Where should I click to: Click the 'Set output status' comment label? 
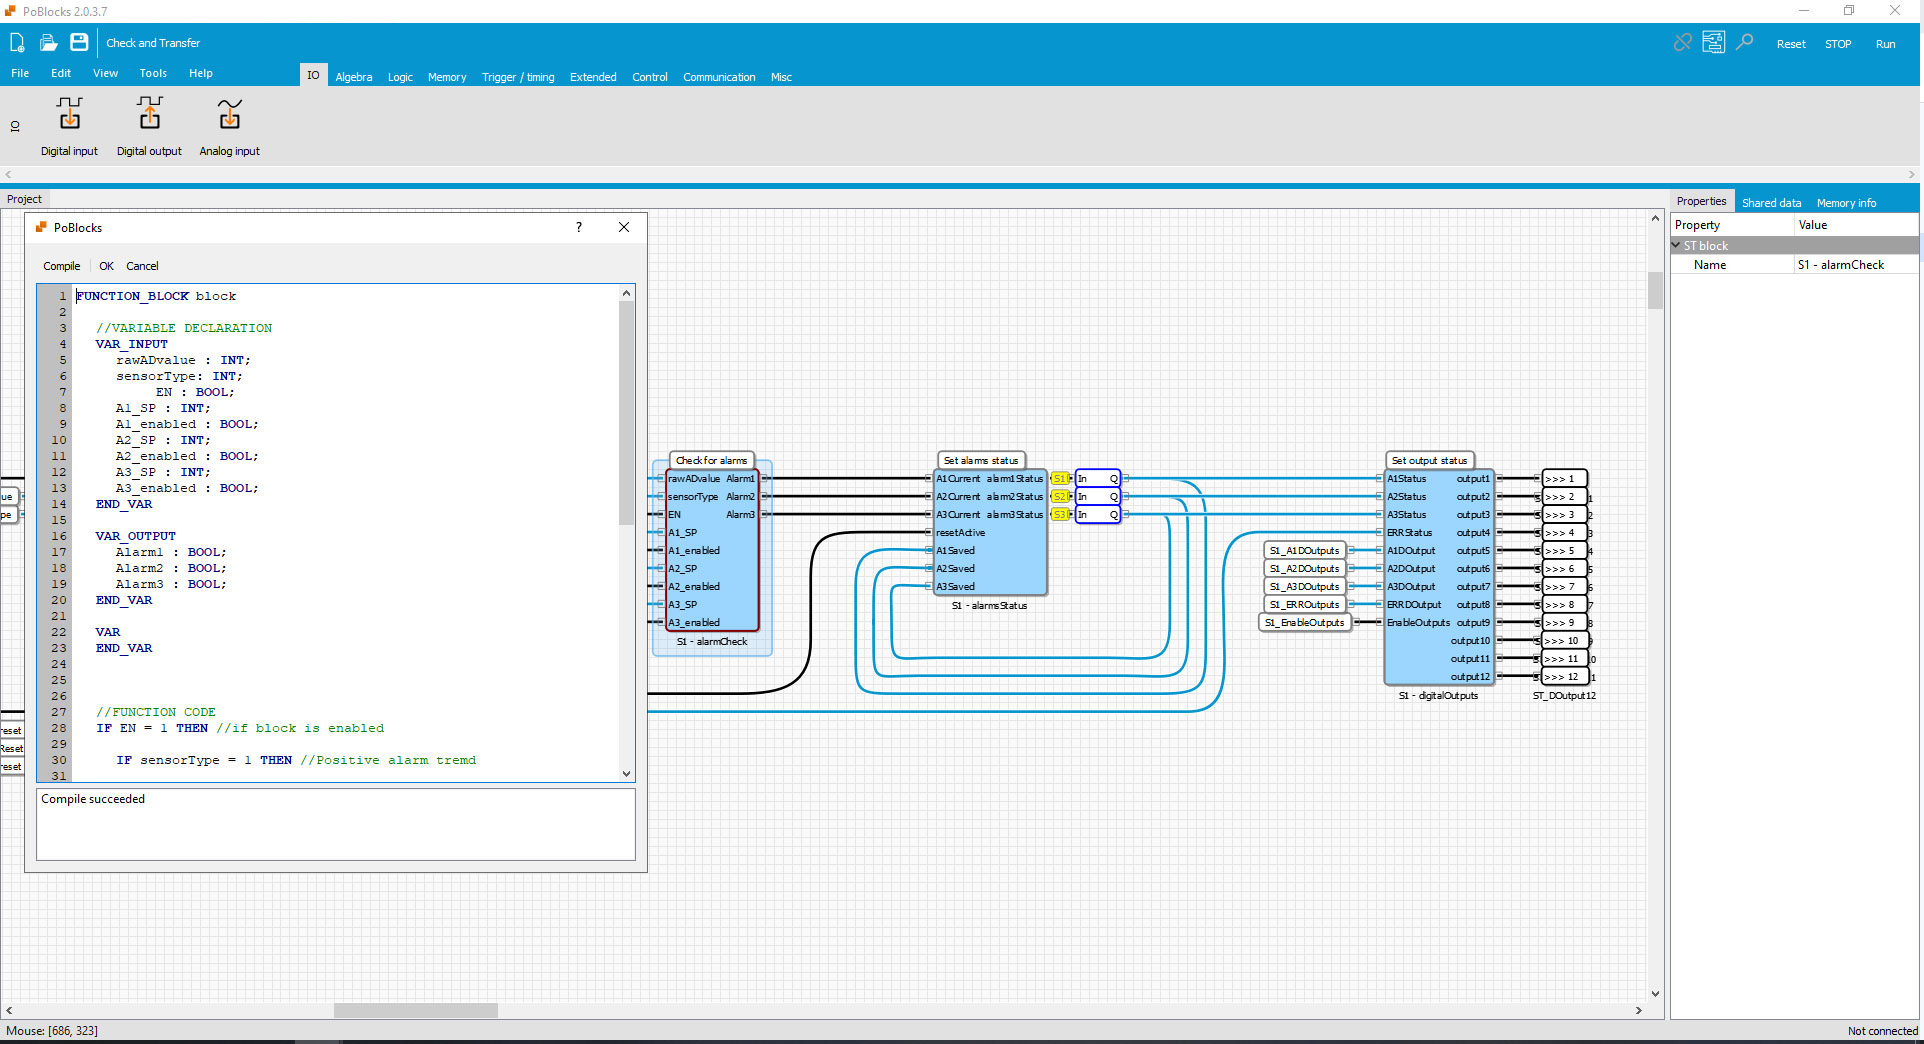pos(1429,460)
